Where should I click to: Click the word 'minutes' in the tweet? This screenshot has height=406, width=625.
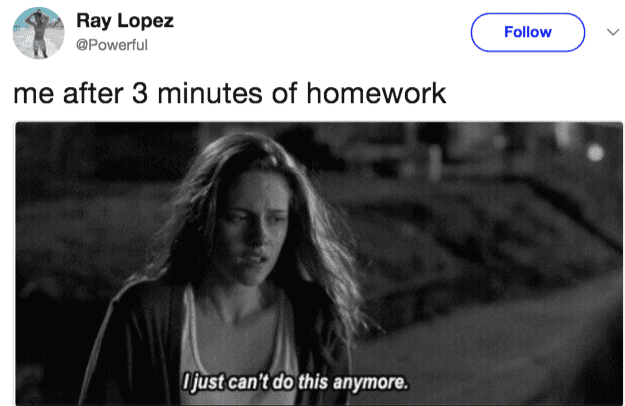210,94
